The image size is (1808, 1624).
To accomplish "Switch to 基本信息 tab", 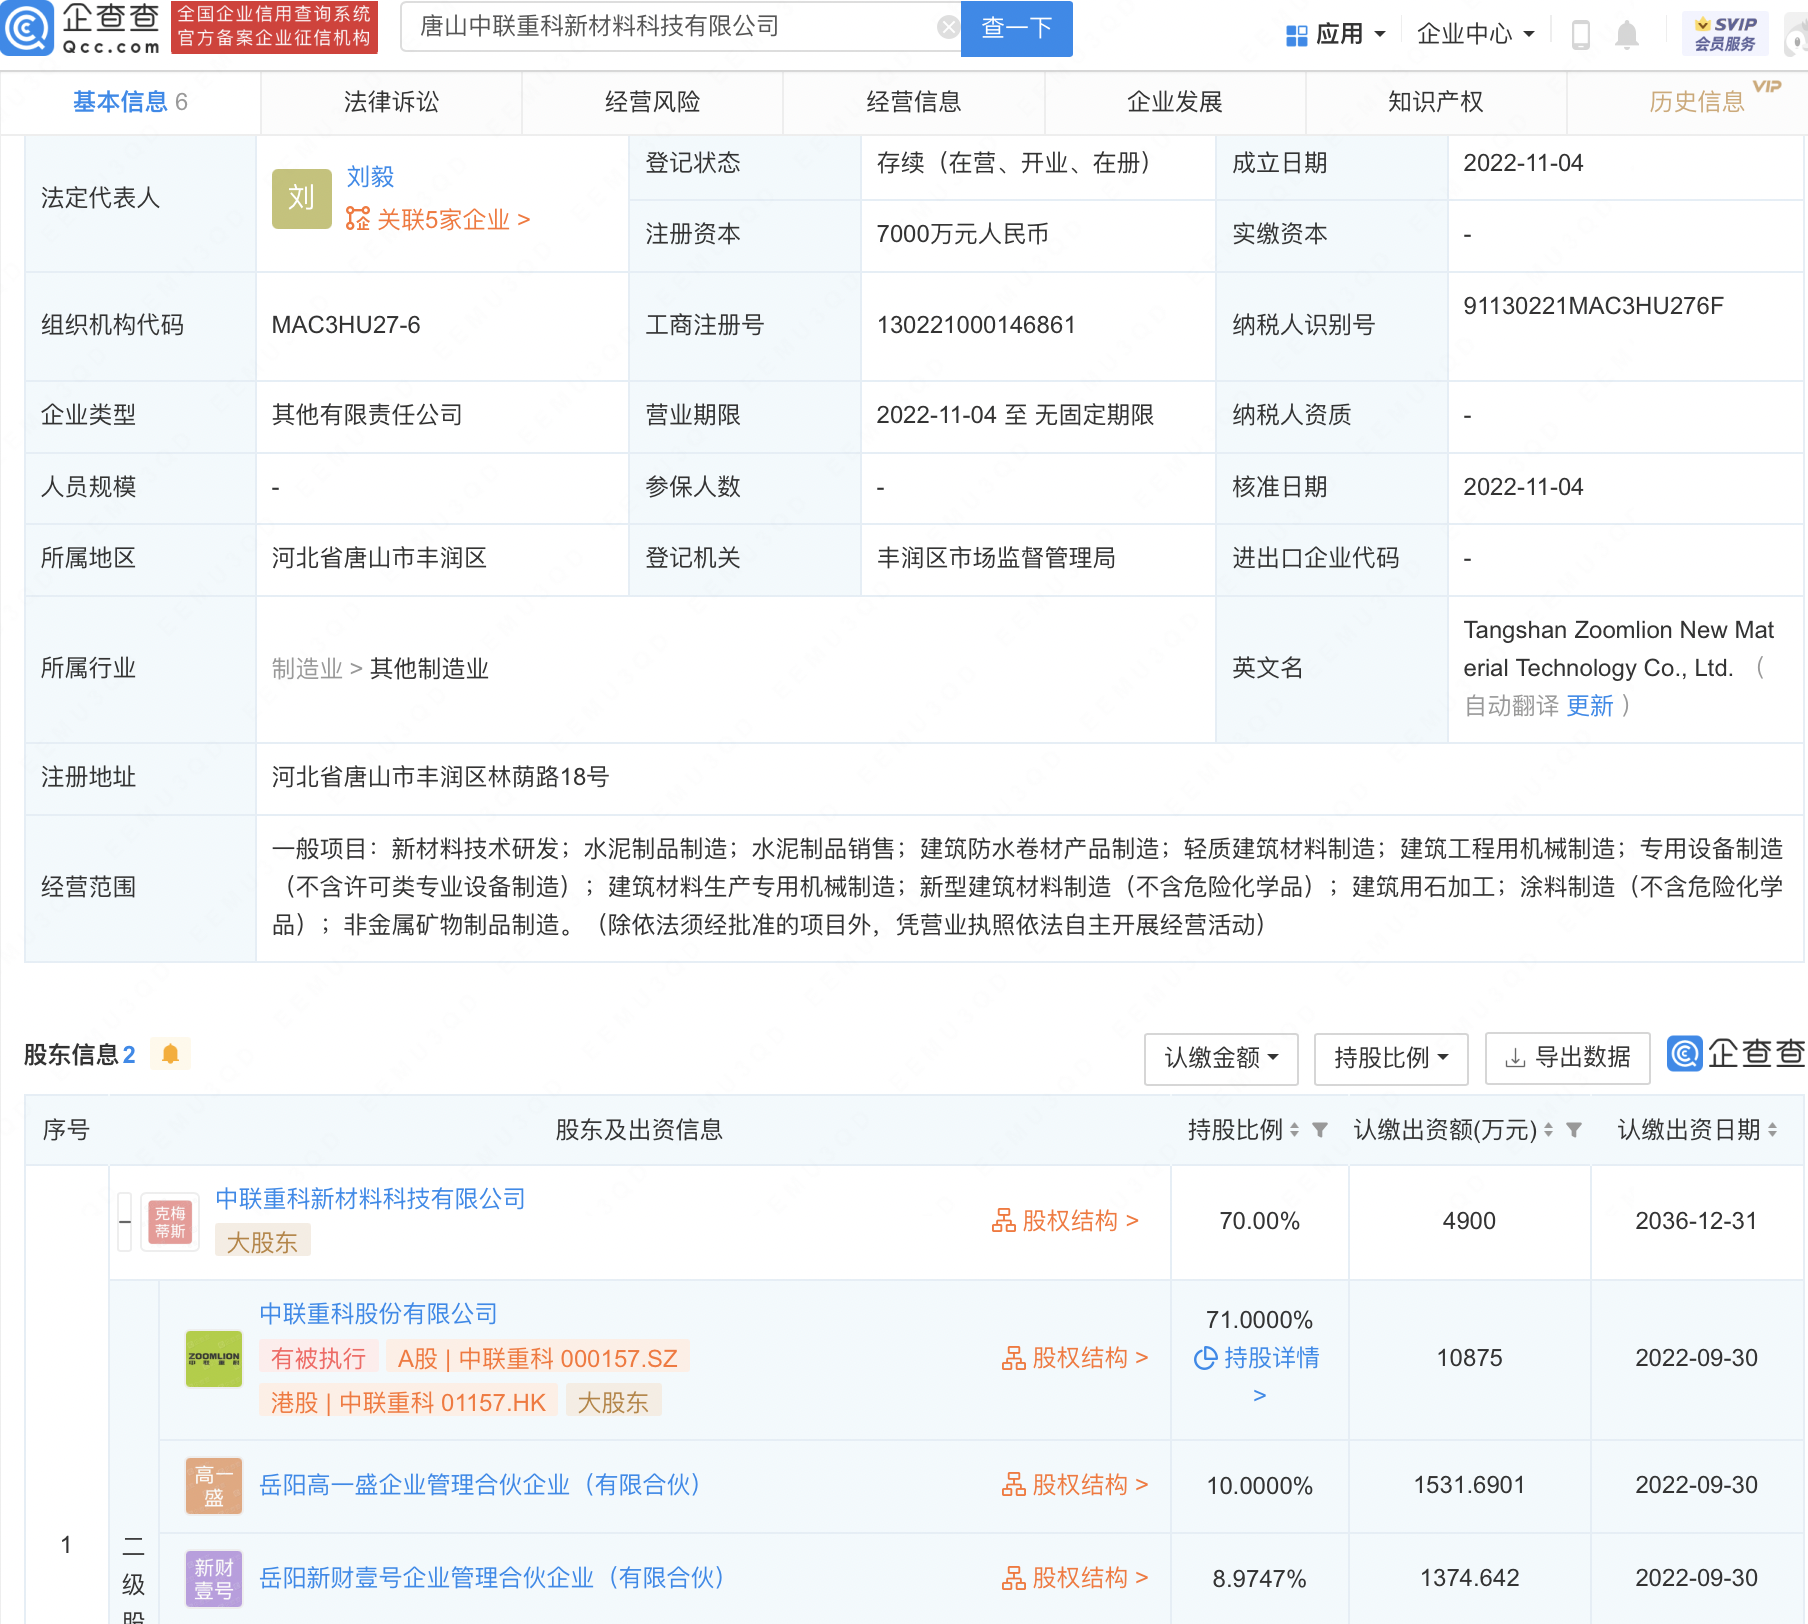I will pyautogui.click(x=130, y=102).
